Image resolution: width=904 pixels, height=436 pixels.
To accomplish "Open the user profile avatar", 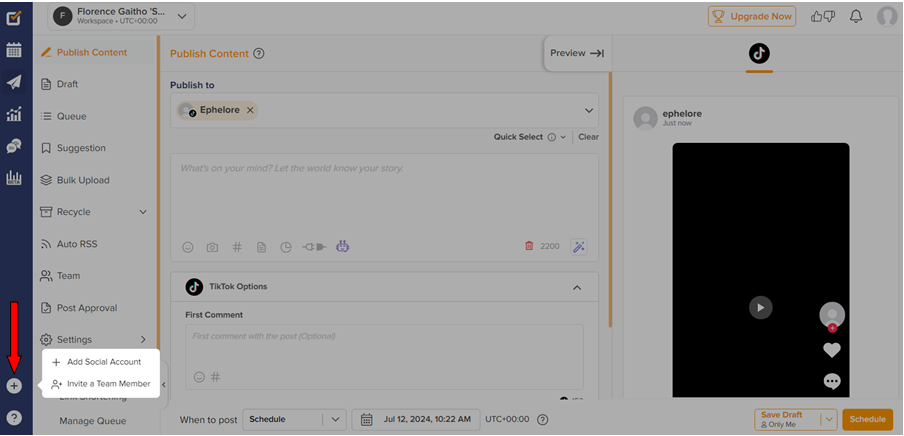I will coord(887,16).
